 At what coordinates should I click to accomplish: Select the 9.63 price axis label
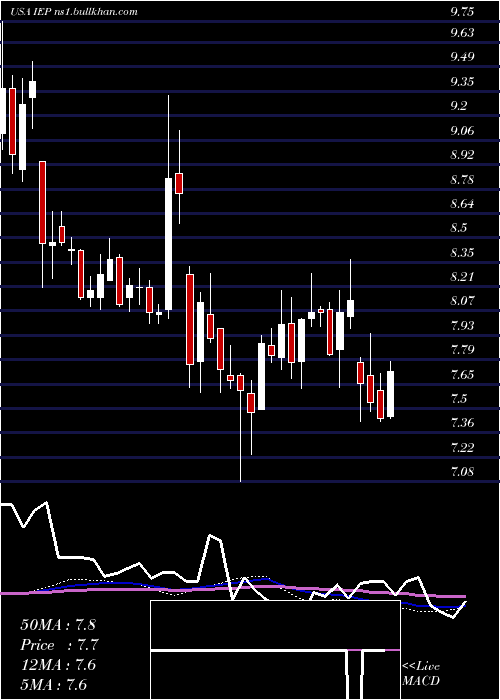(462, 33)
